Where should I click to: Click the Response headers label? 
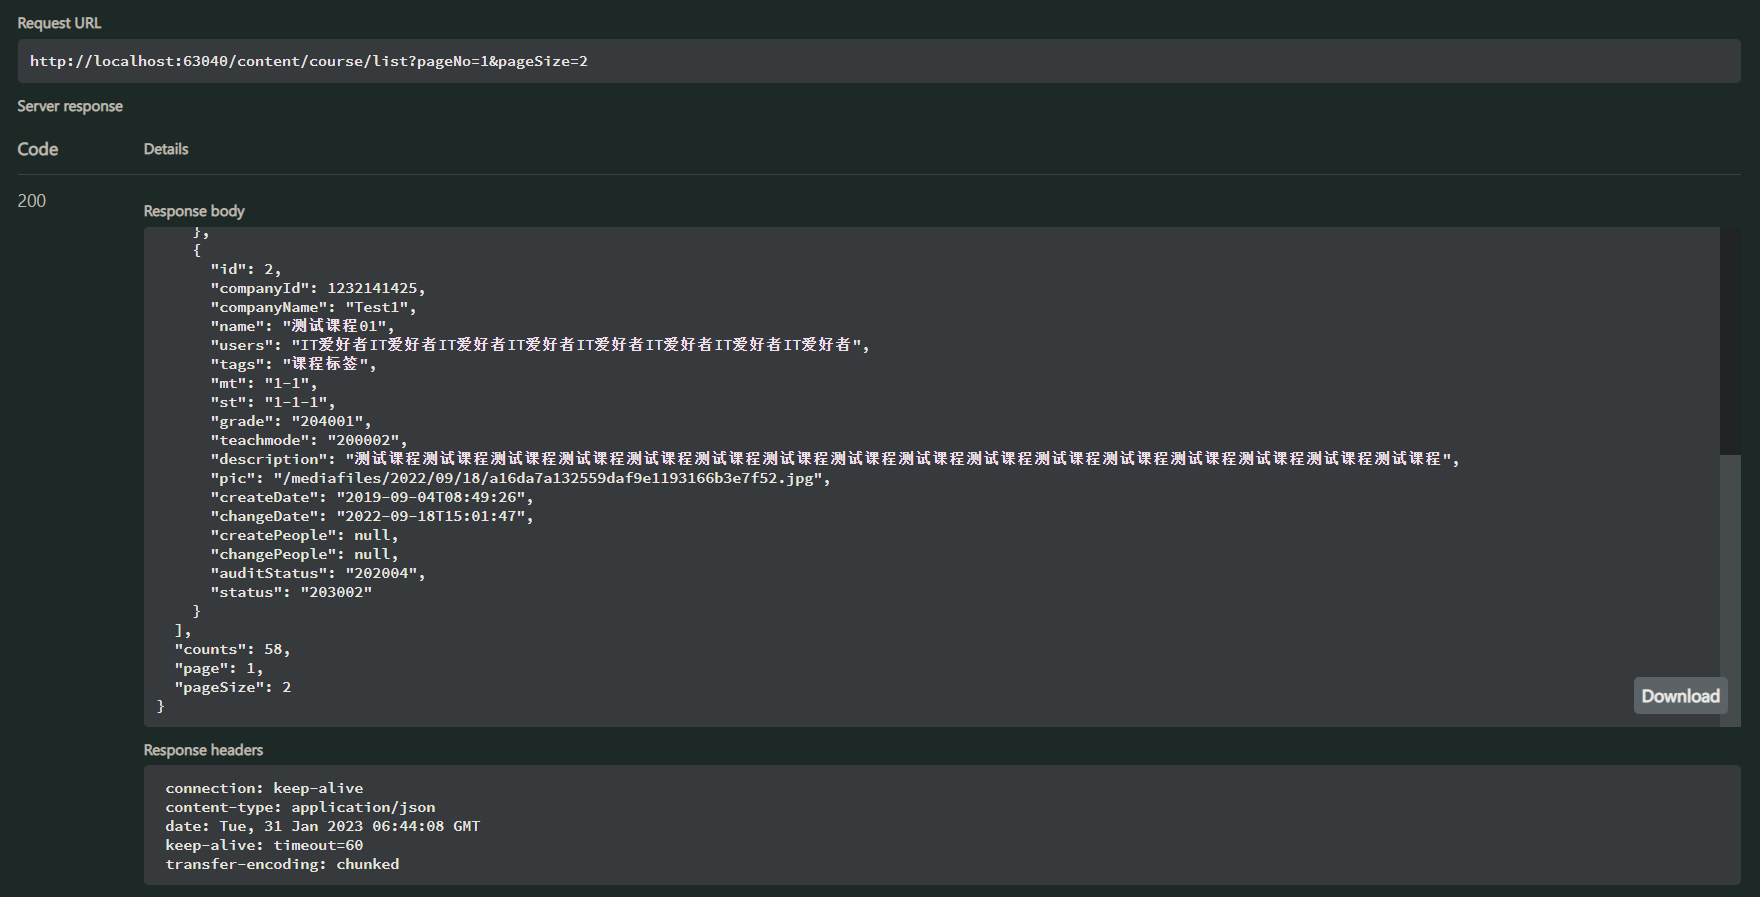pyautogui.click(x=203, y=750)
